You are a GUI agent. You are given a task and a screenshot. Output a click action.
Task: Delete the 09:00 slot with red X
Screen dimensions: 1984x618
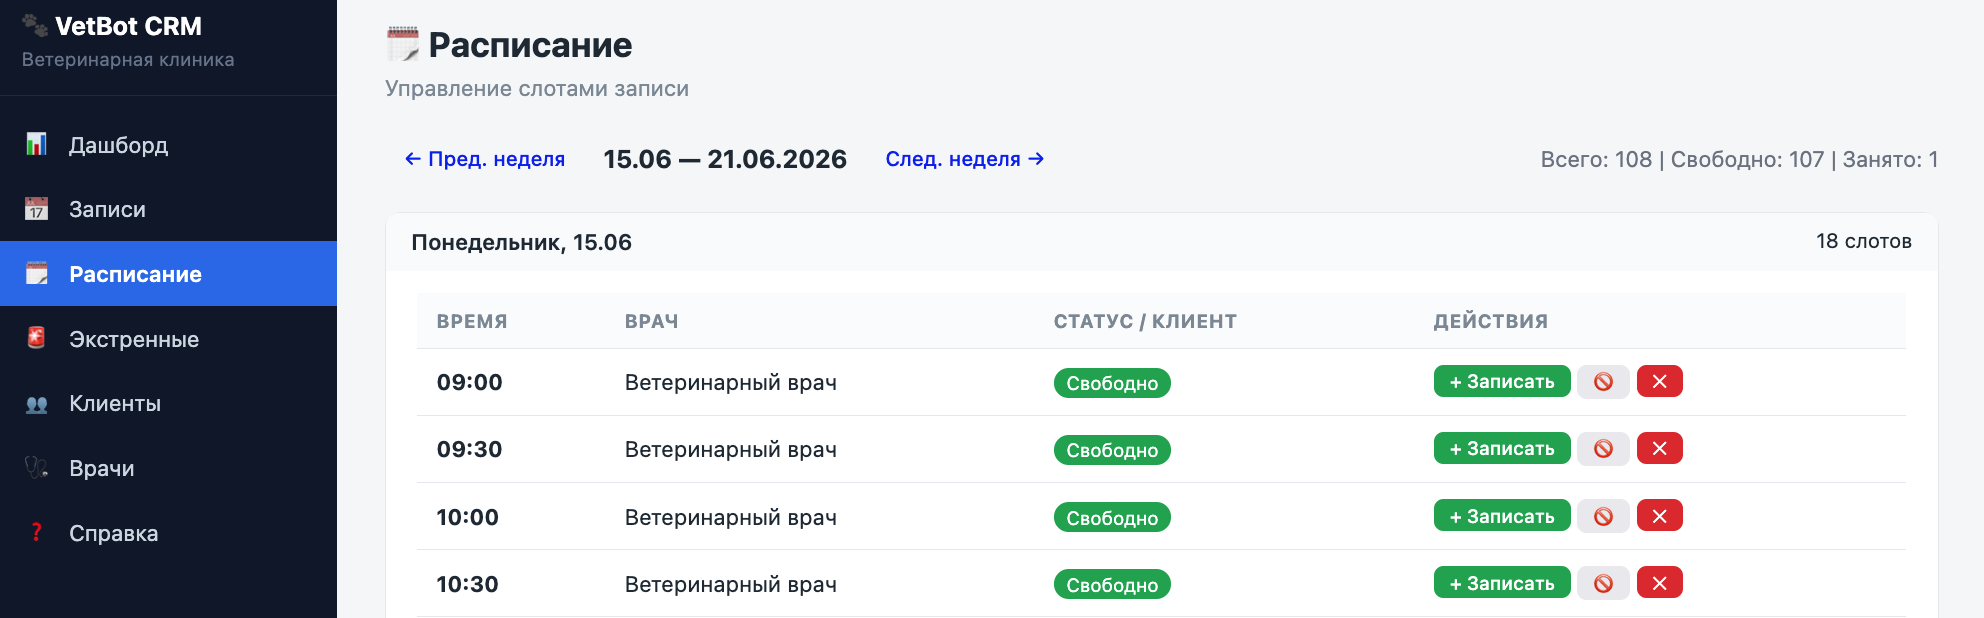coord(1659,381)
